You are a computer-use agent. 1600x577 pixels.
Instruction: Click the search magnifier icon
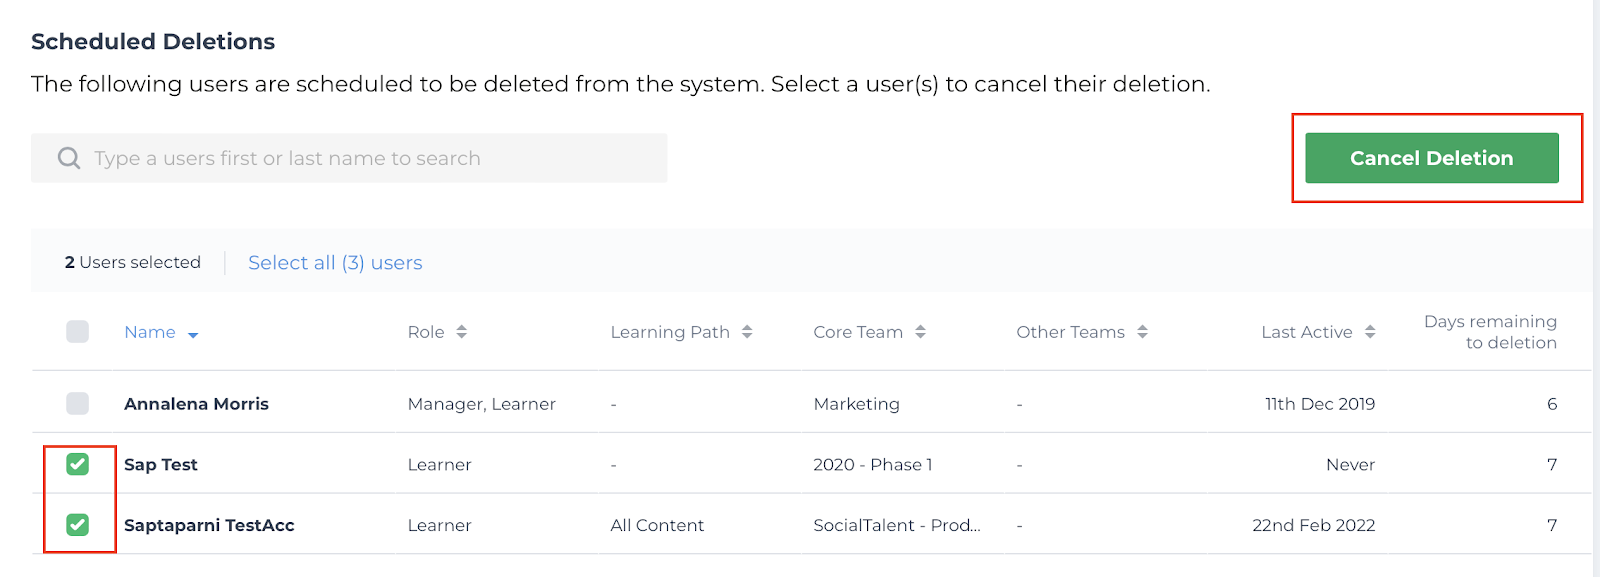[x=69, y=158]
